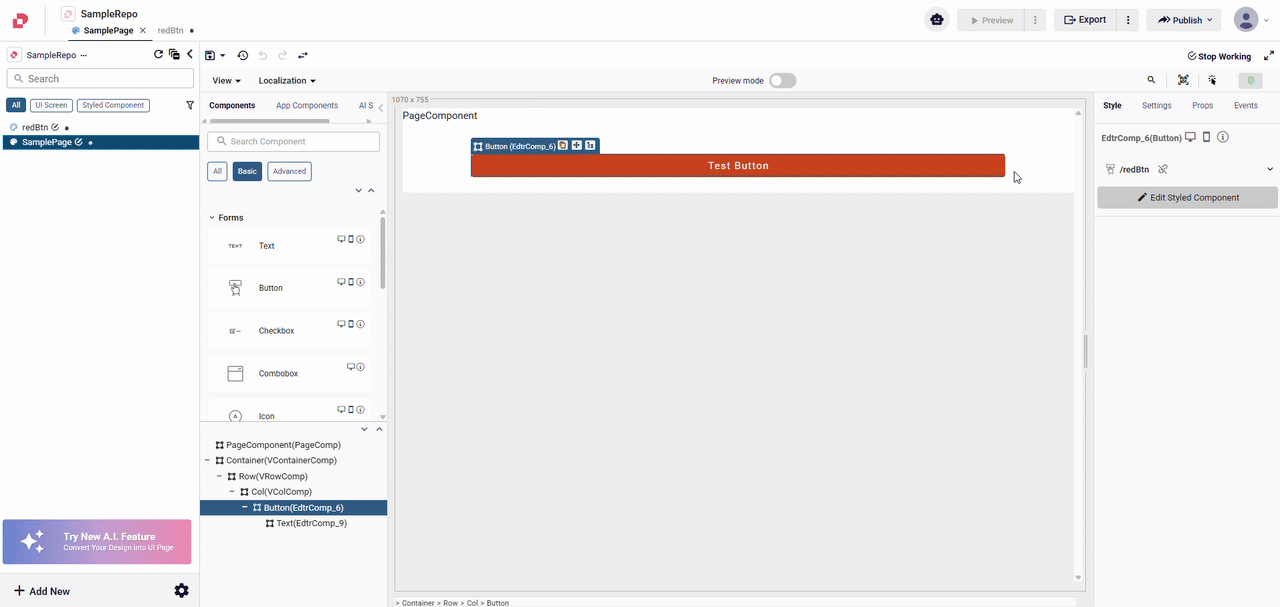Click the unlink icon next to /redBtn

click(x=1163, y=170)
